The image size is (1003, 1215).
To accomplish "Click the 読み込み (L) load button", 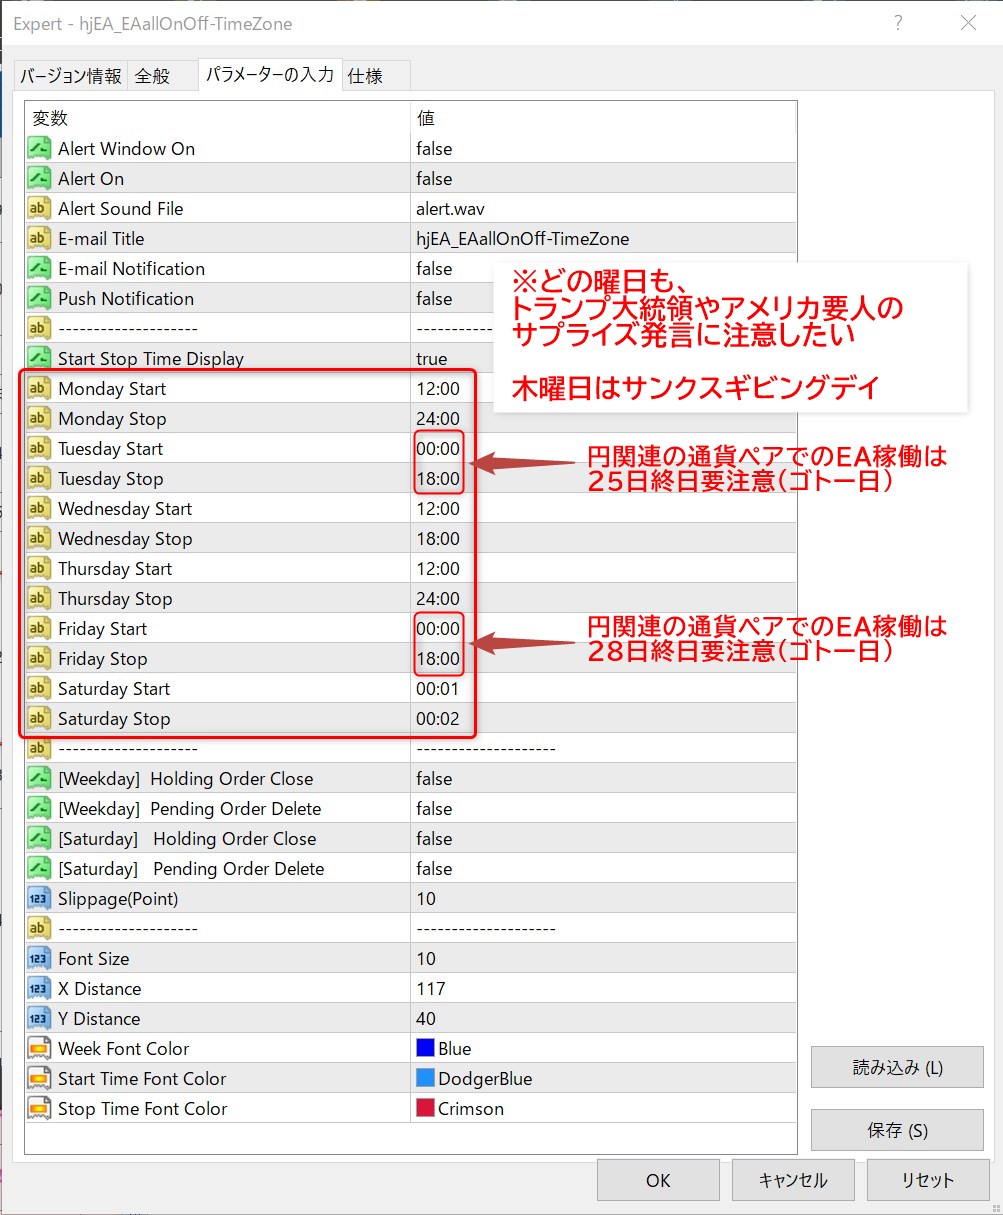I will click(x=897, y=1067).
